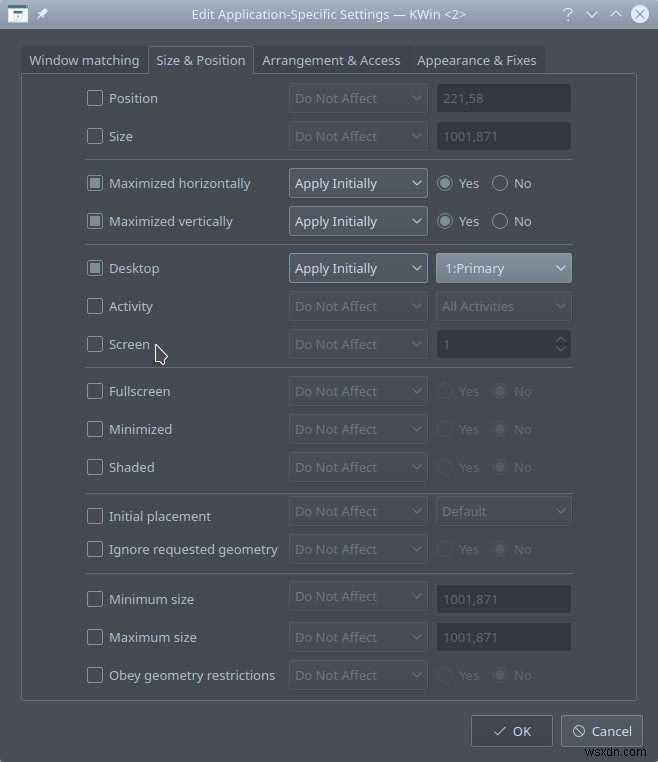Screen dimensions: 658x762
Task: Open the Desktop Apply Initially dropdown
Action: coord(358,268)
